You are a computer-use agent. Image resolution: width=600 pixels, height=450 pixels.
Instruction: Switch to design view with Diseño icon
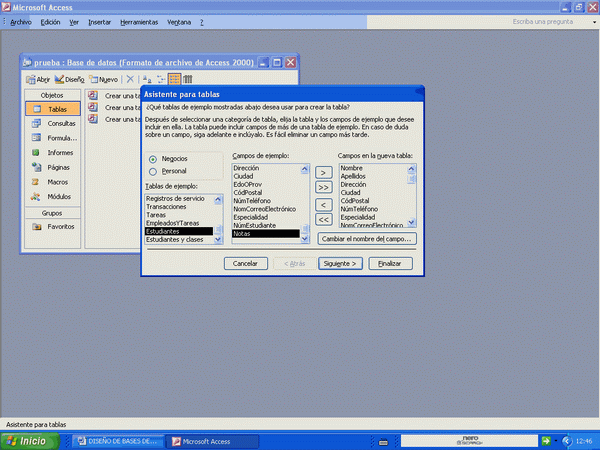tap(69, 79)
